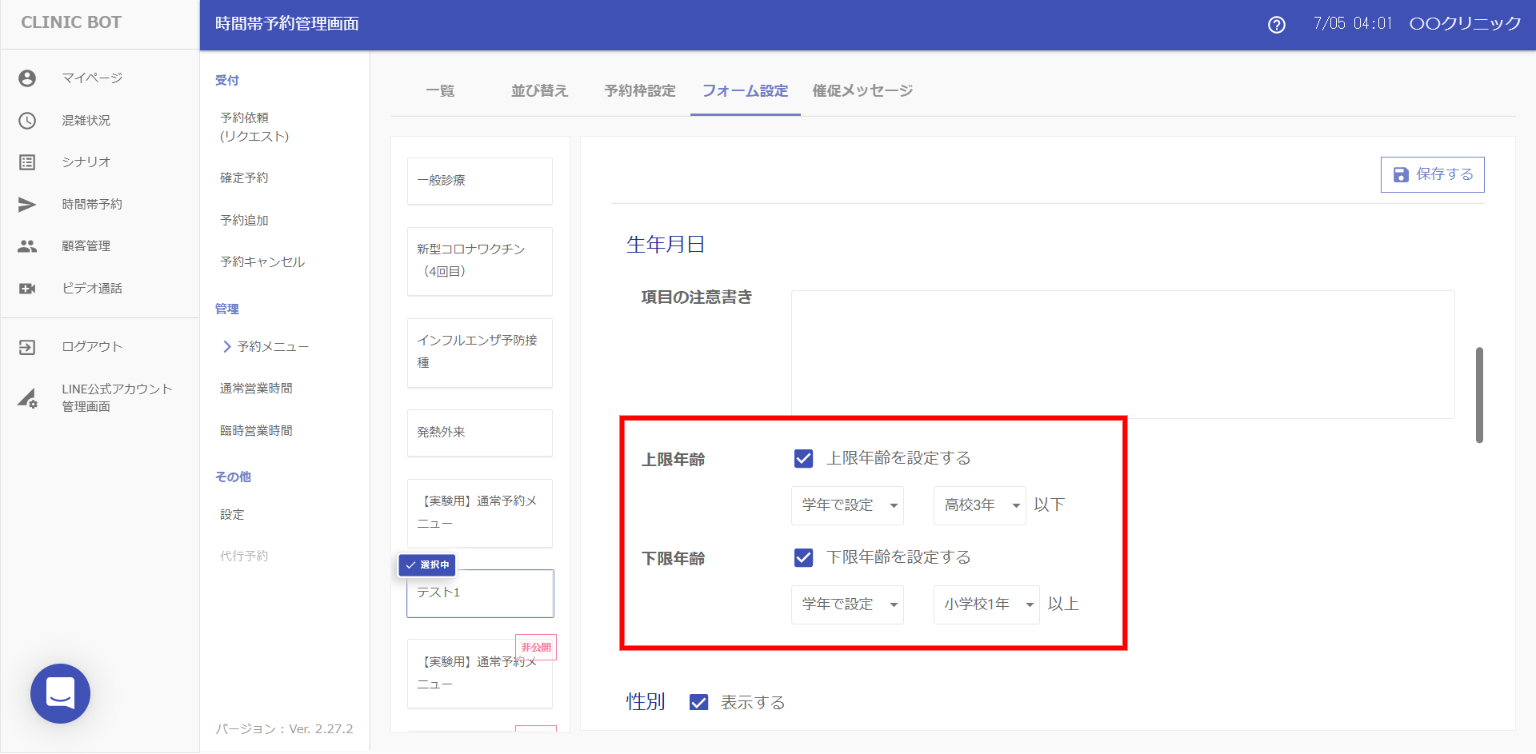Click the ビデオ通話 camera icon
This screenshot has height=754, width=1536.
[27, 288]
